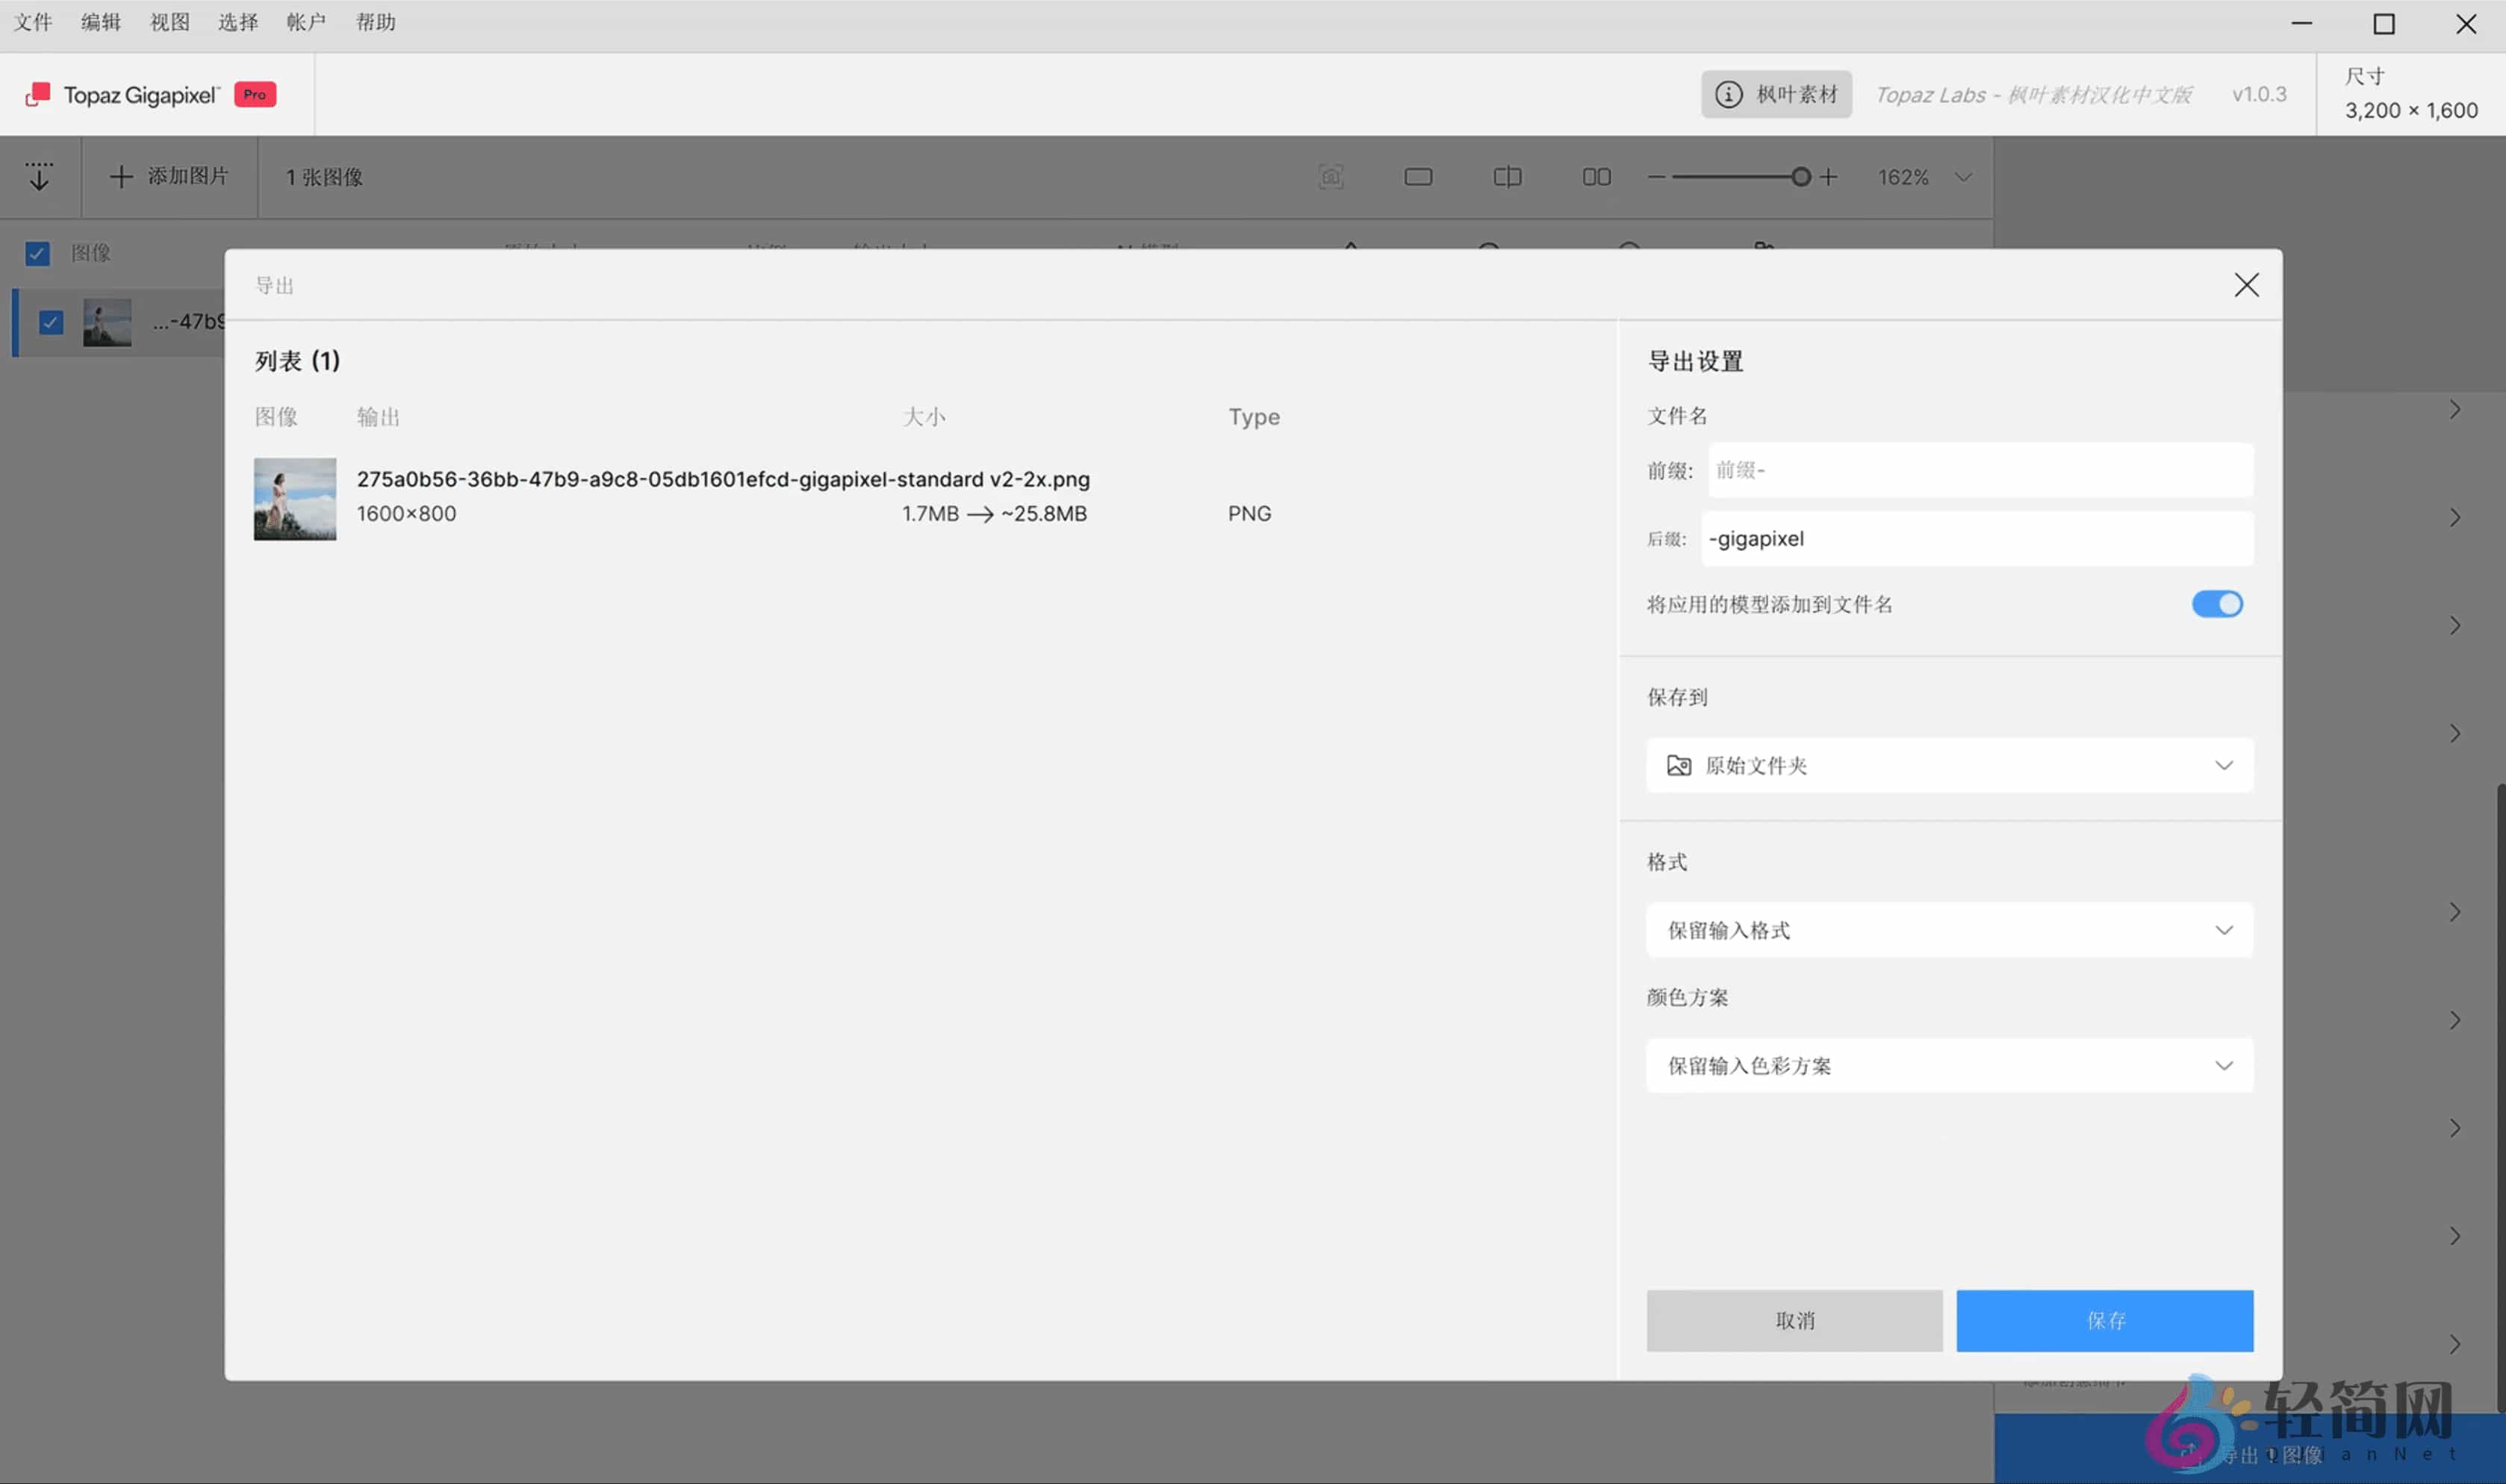Viewport: 2506px width, 1484px height.
Task: Click the 前缀 prefix input field
Action: 1977,470
